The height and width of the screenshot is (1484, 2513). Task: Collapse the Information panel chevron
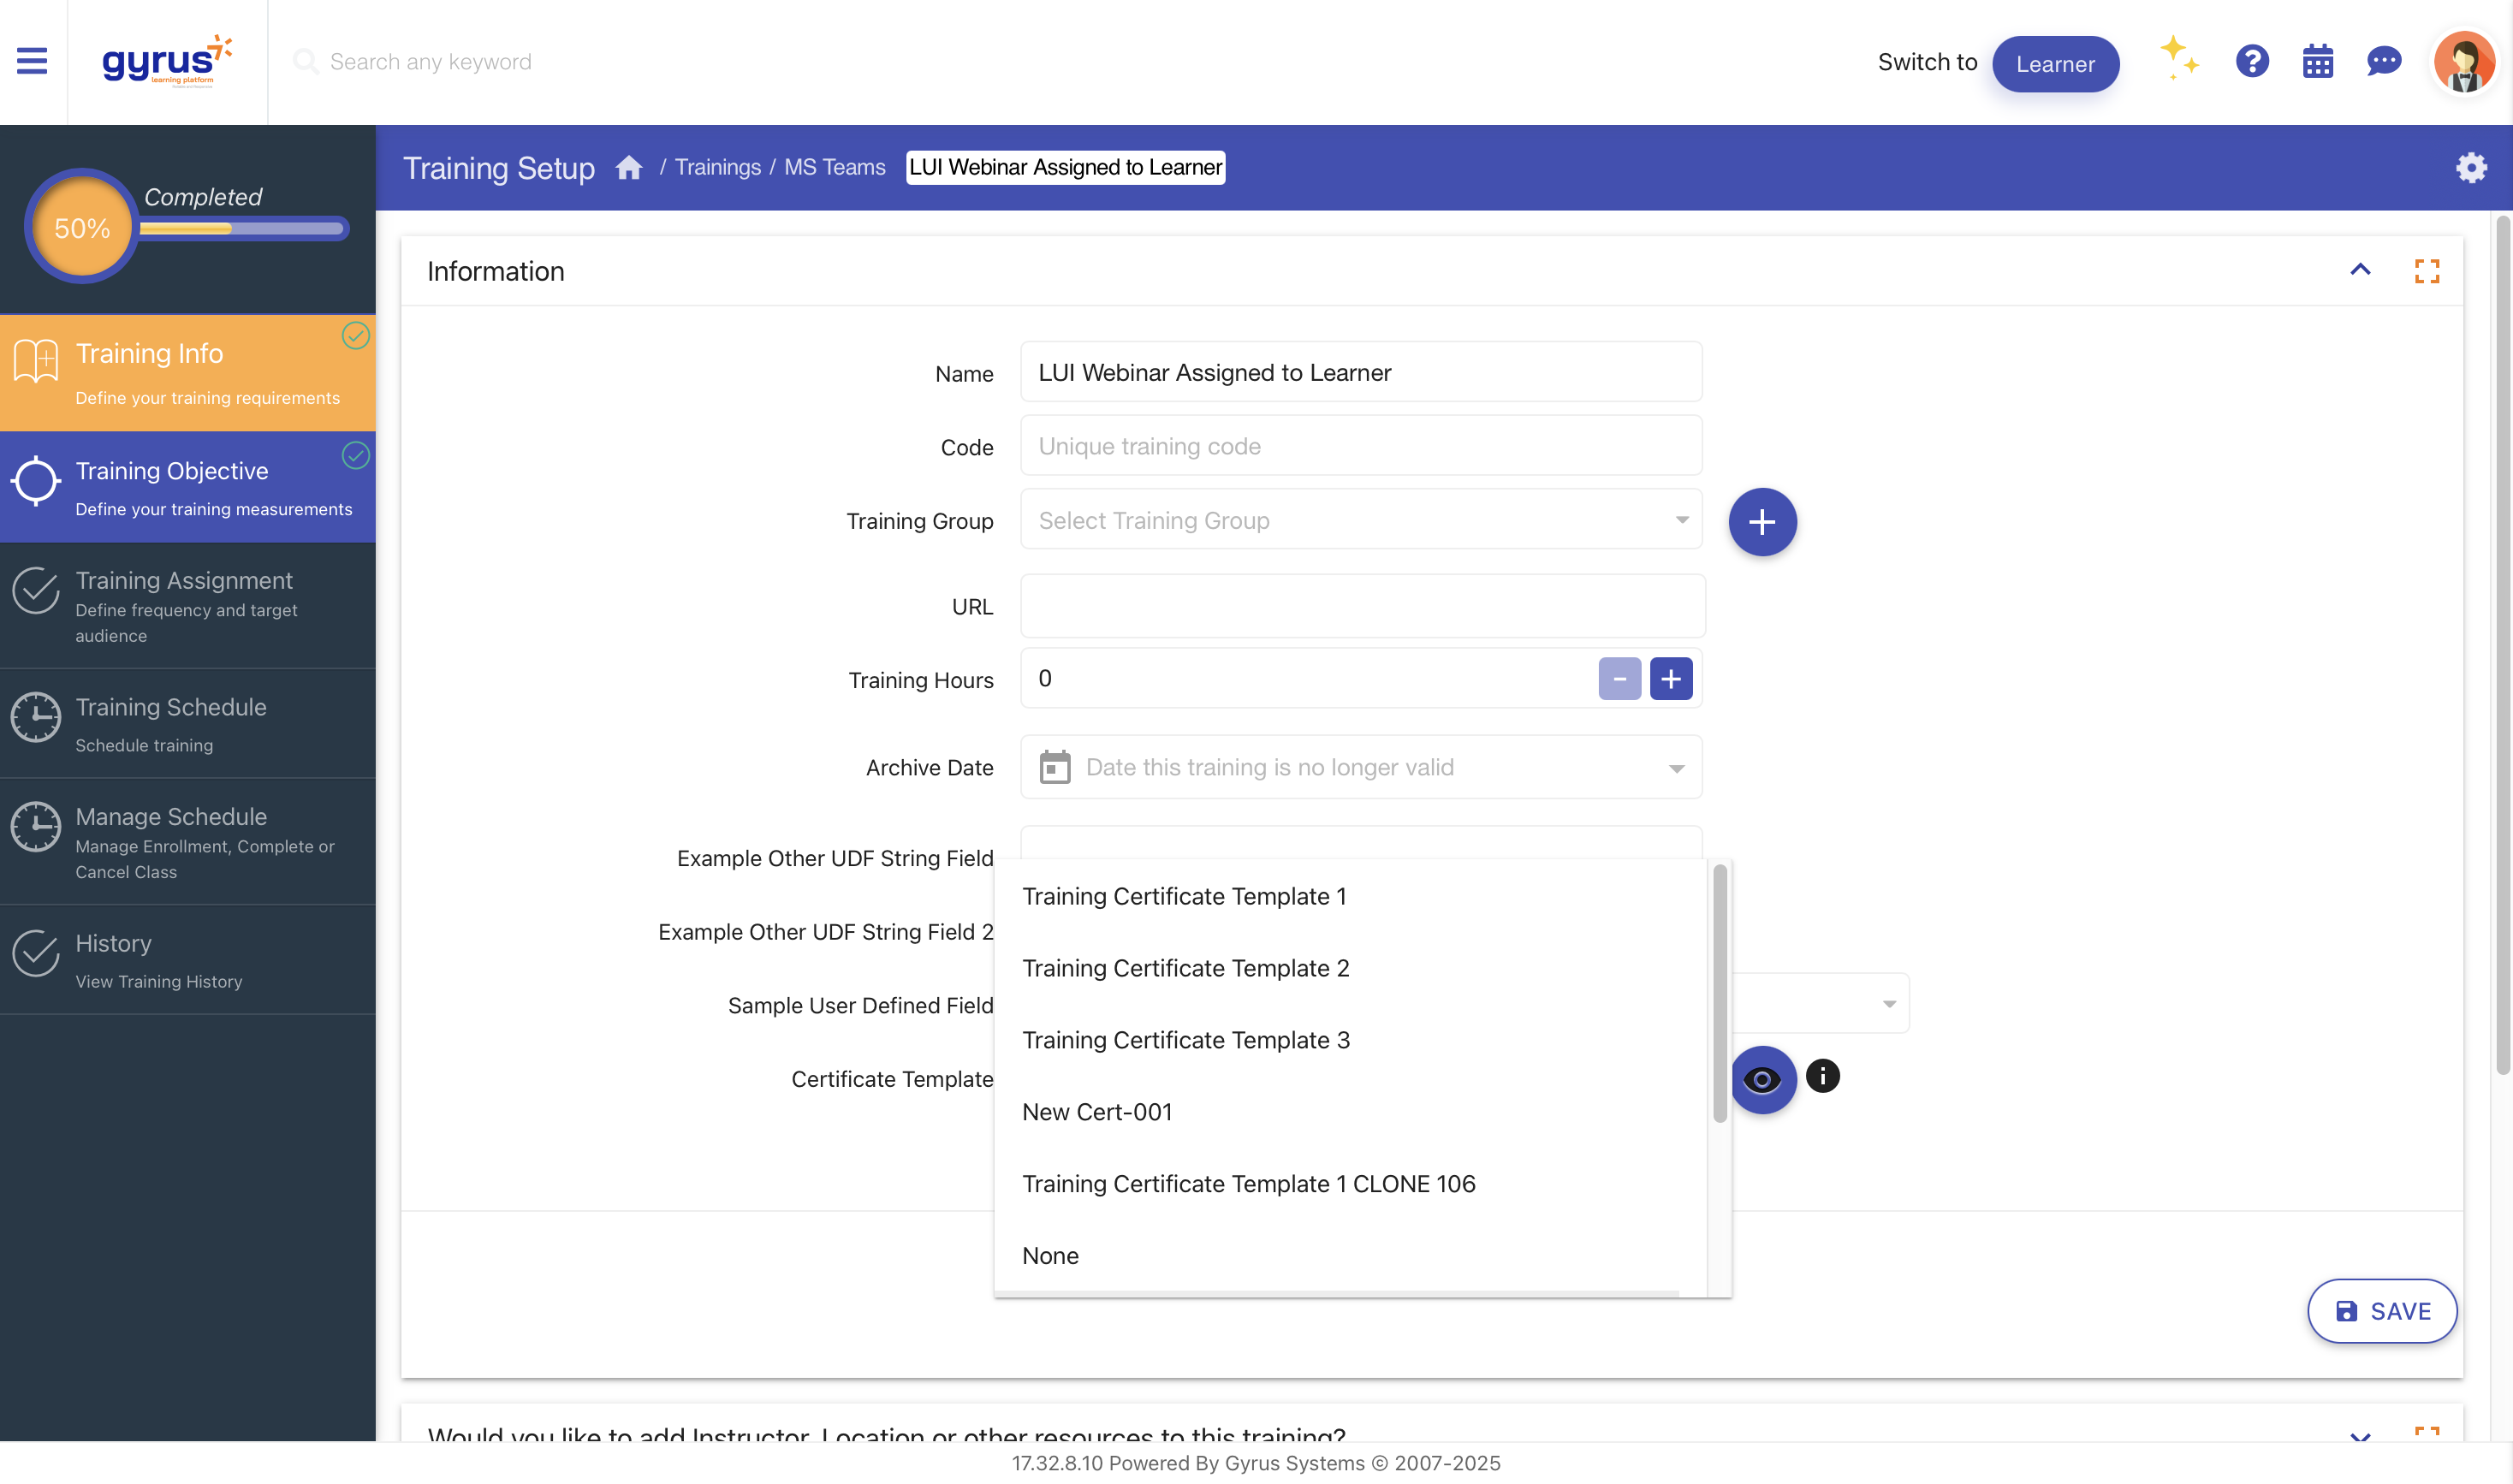(x=2360, y=270)
